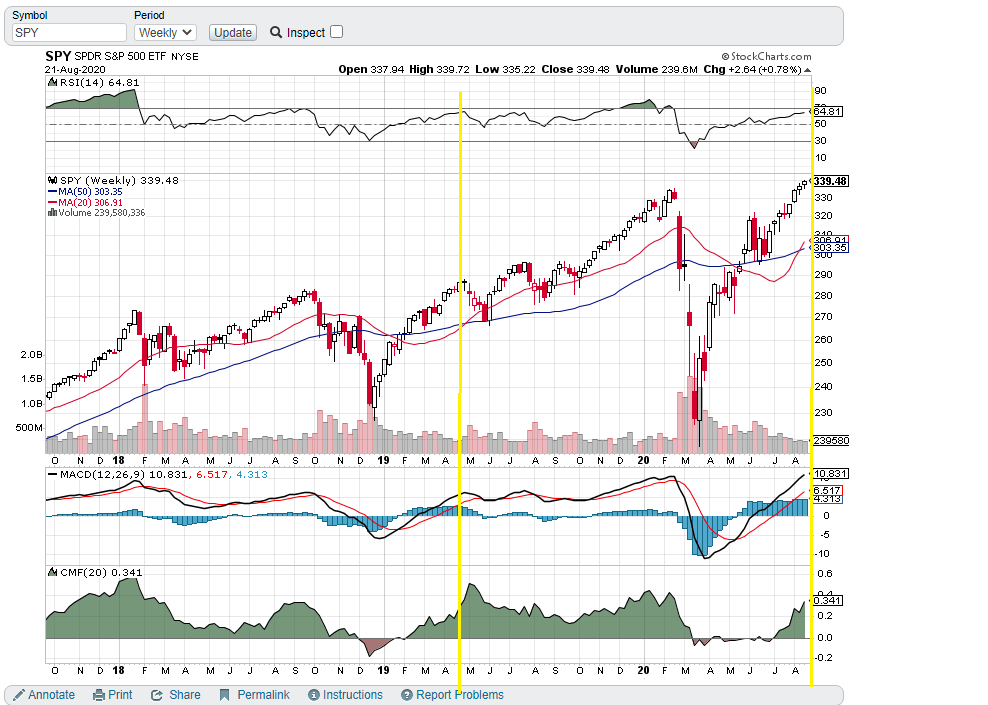Click the small triangle after the Chg value

click(x=808, y=70)
